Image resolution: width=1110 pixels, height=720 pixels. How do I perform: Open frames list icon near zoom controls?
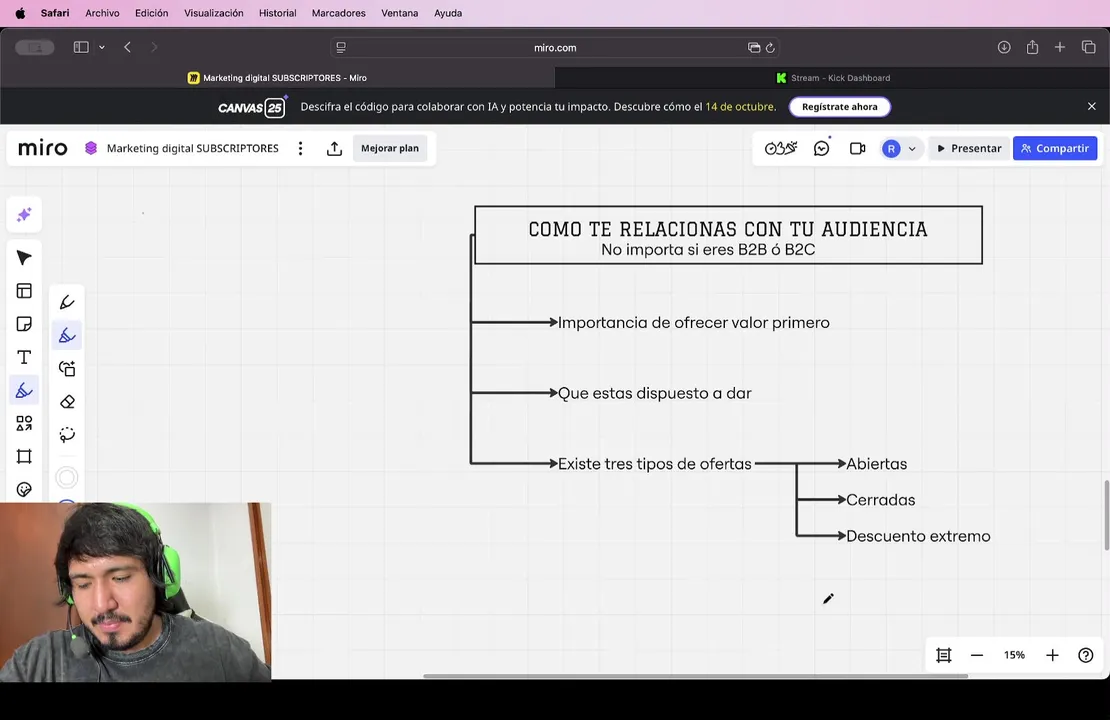[944, 656]
